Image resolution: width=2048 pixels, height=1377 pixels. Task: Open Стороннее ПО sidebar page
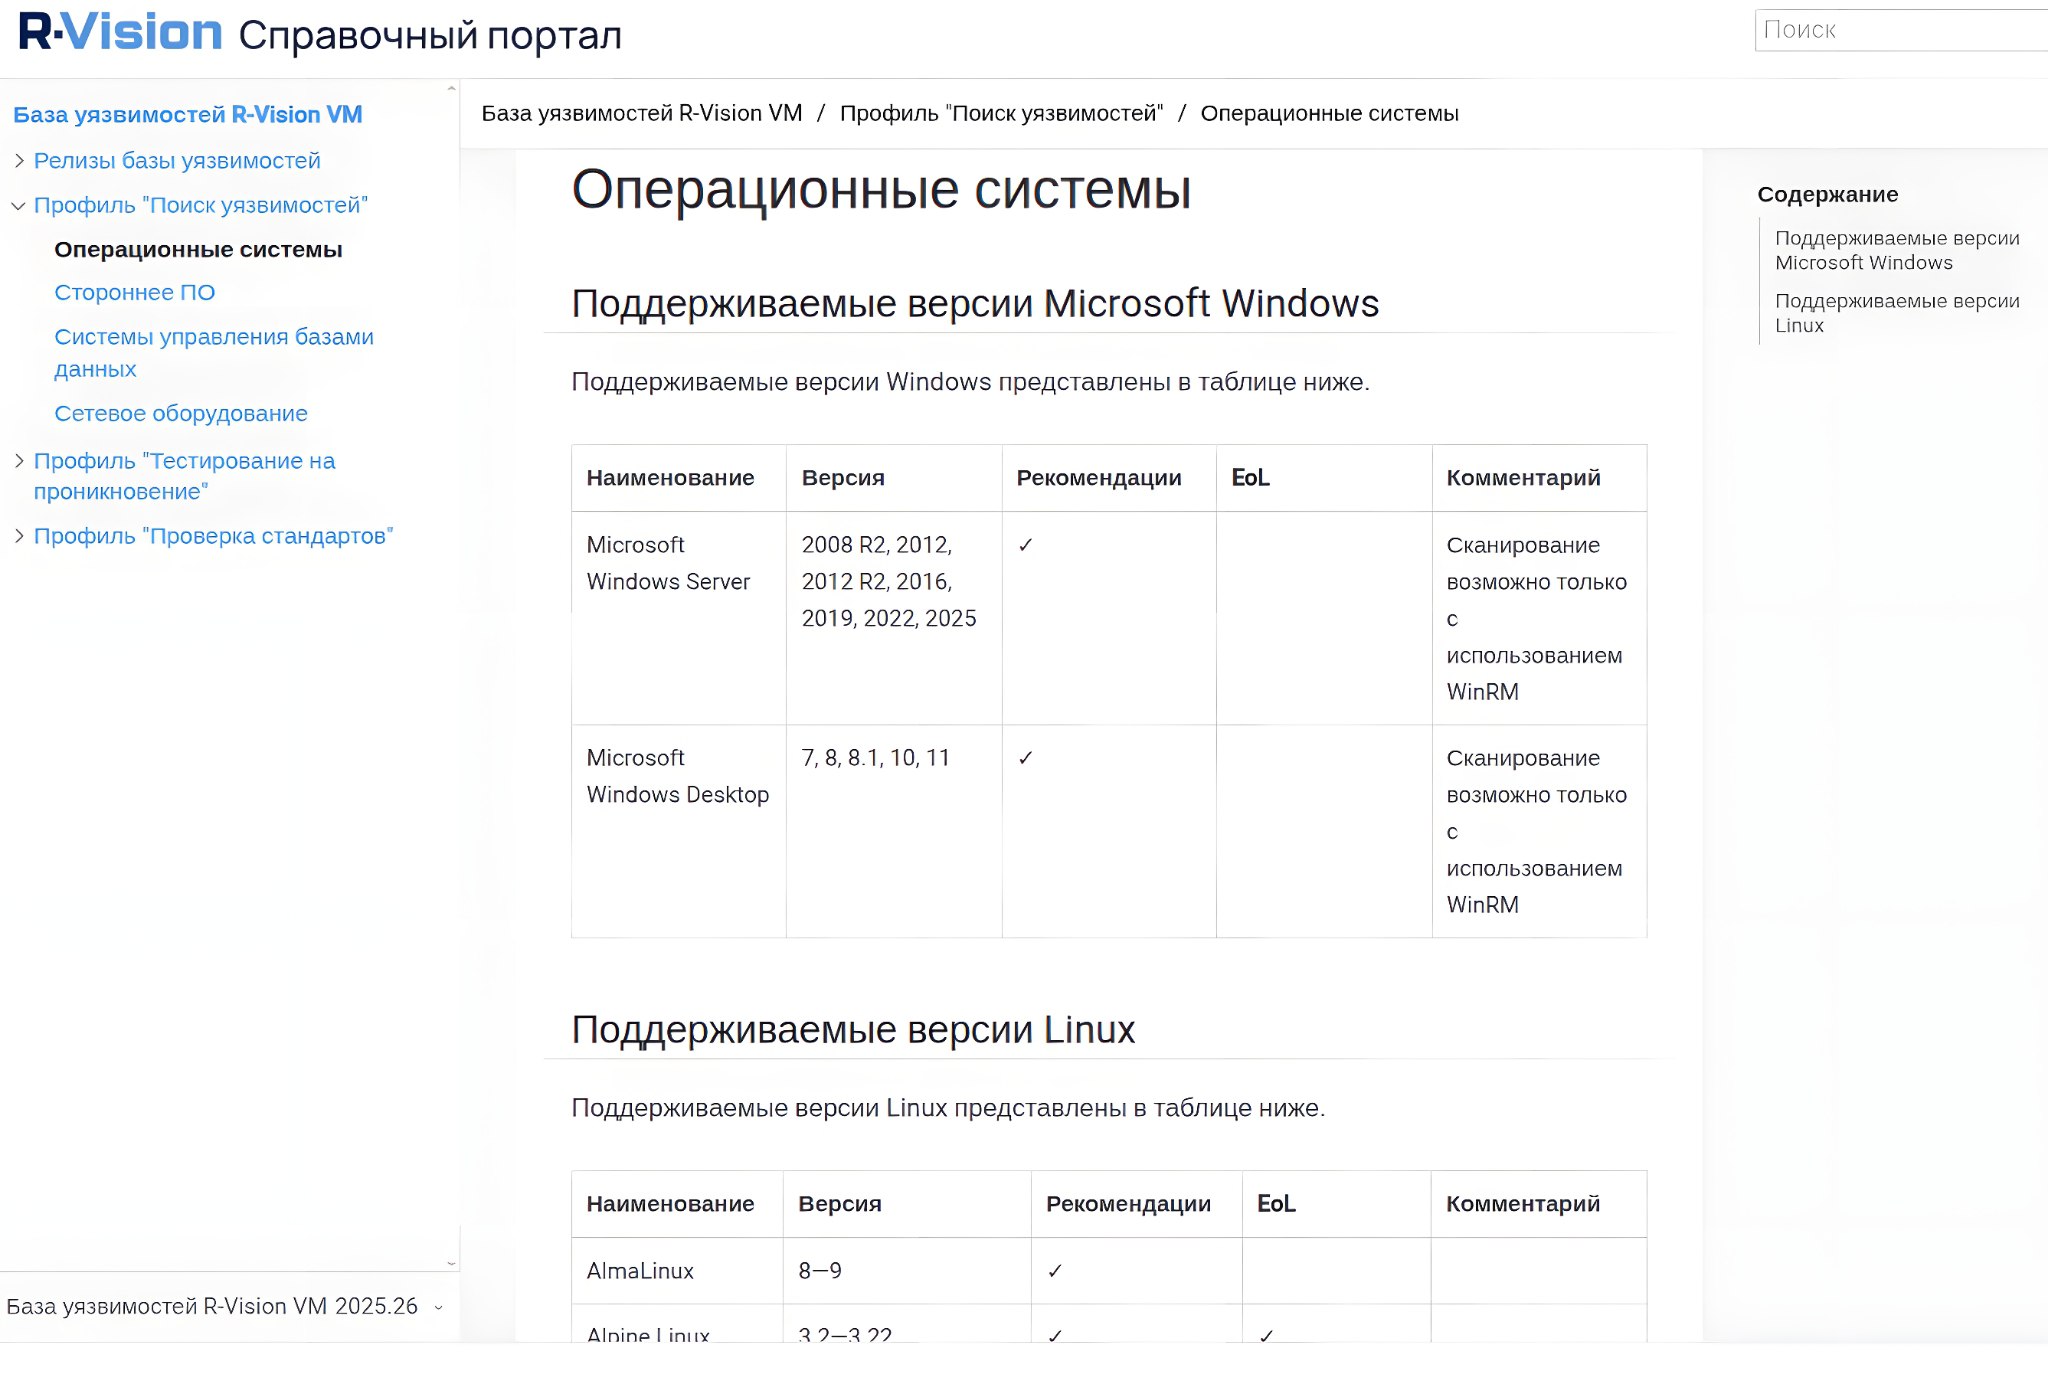[135, 292]
